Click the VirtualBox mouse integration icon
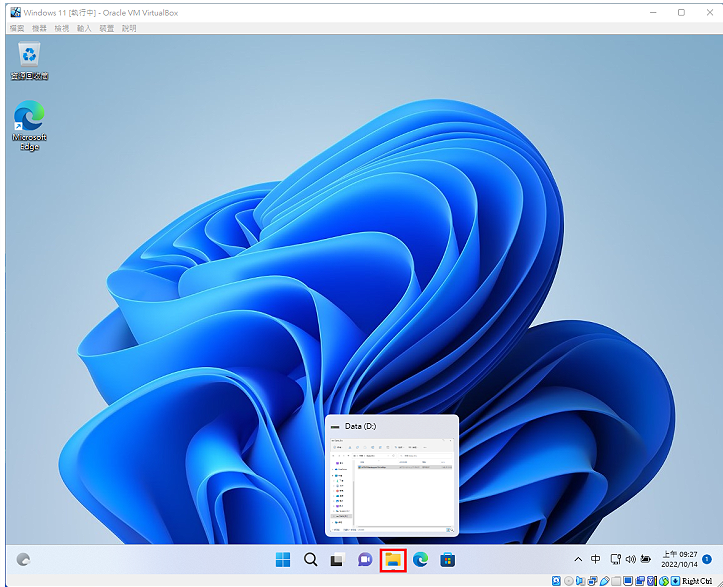Image resolution: width=723 pixels, height=587 pixels. coord(664,581)
